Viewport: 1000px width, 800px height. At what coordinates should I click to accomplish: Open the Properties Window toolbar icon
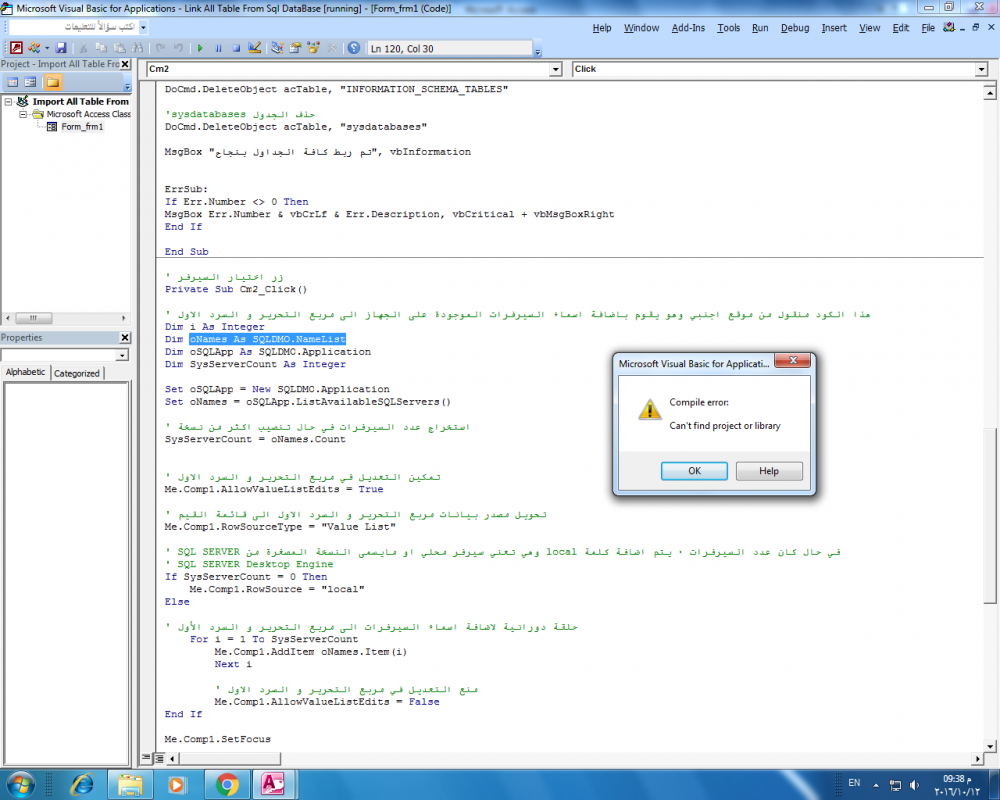(295, 48)
